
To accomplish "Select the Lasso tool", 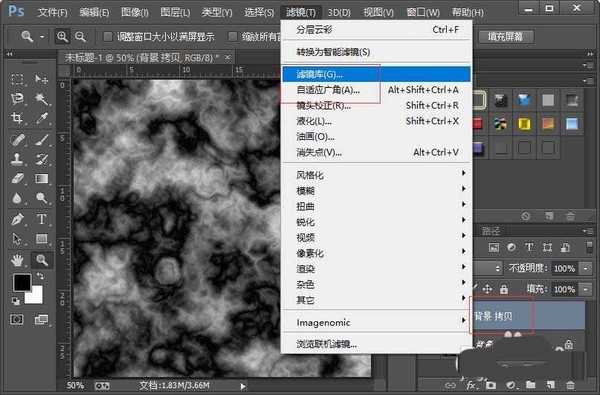I will tap(17, 99).
